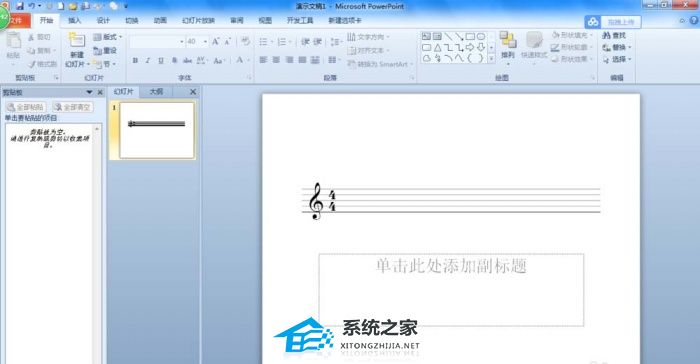The height and width of the screenshot is (364, 700).
Task: Click the Paste All (全部粘贴) clipboard button
Action: (x=26, y=107)
